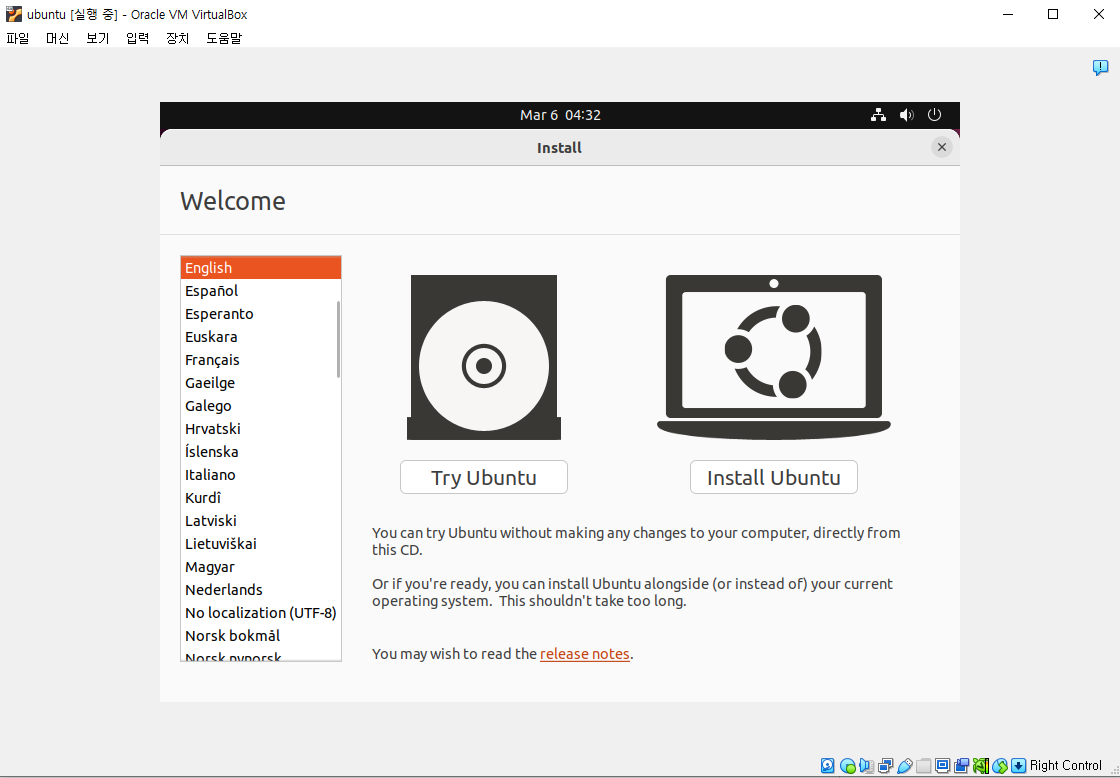This screenshot has width=1120, height=778.
Task: Select Íslenska language
Action: 261,452
